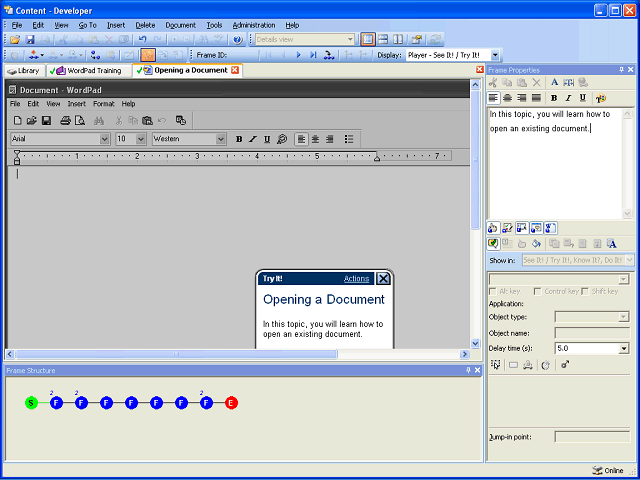The width and height of the screenshot is (640, 480).
Task: Open the Object type dropdown
Action: coord(624,317)
